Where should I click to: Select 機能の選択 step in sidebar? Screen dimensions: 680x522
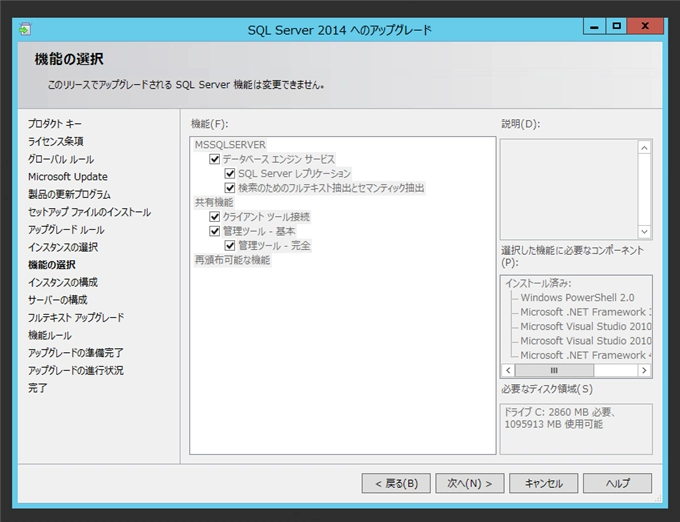[52, 265]
